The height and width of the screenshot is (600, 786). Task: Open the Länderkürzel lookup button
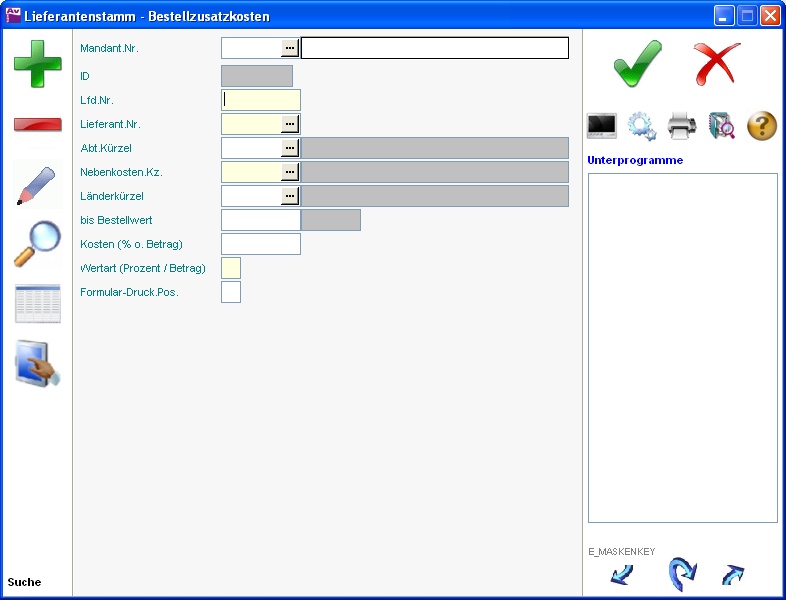[290, 196]
